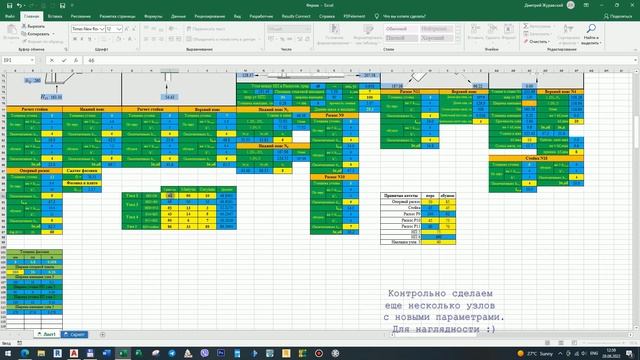Switch to the Разработчик ribbon tab
This screenshot has height=360, width=640.
click(x=261, y=16)
